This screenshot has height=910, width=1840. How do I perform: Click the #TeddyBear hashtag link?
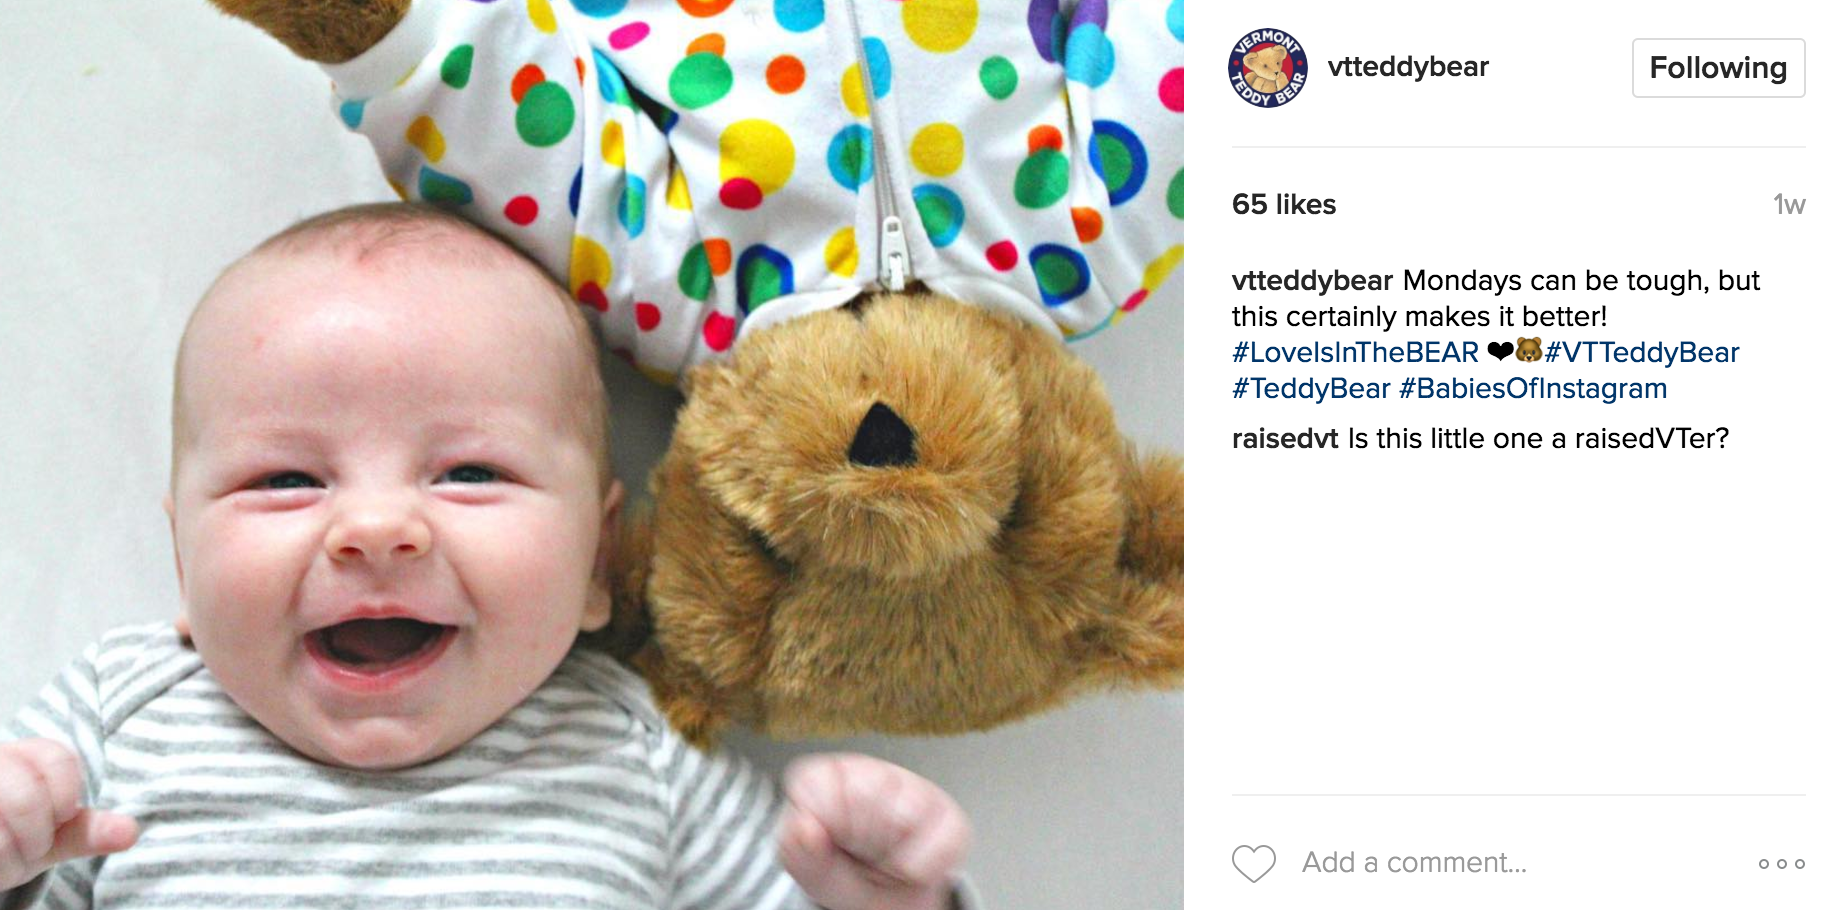pyautogui.click(x=1311, y=388)
